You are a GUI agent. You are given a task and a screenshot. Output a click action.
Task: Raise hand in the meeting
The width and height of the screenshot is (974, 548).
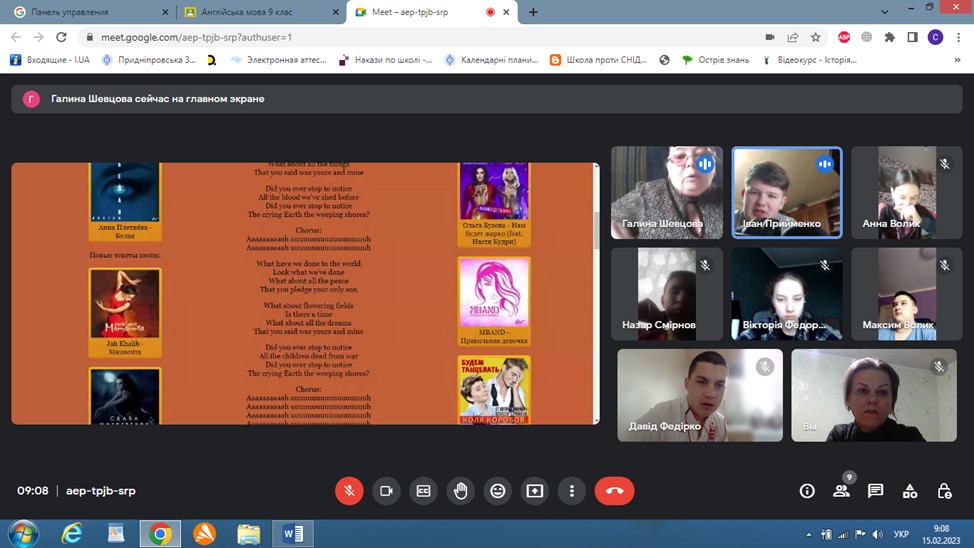pos(460,491)
